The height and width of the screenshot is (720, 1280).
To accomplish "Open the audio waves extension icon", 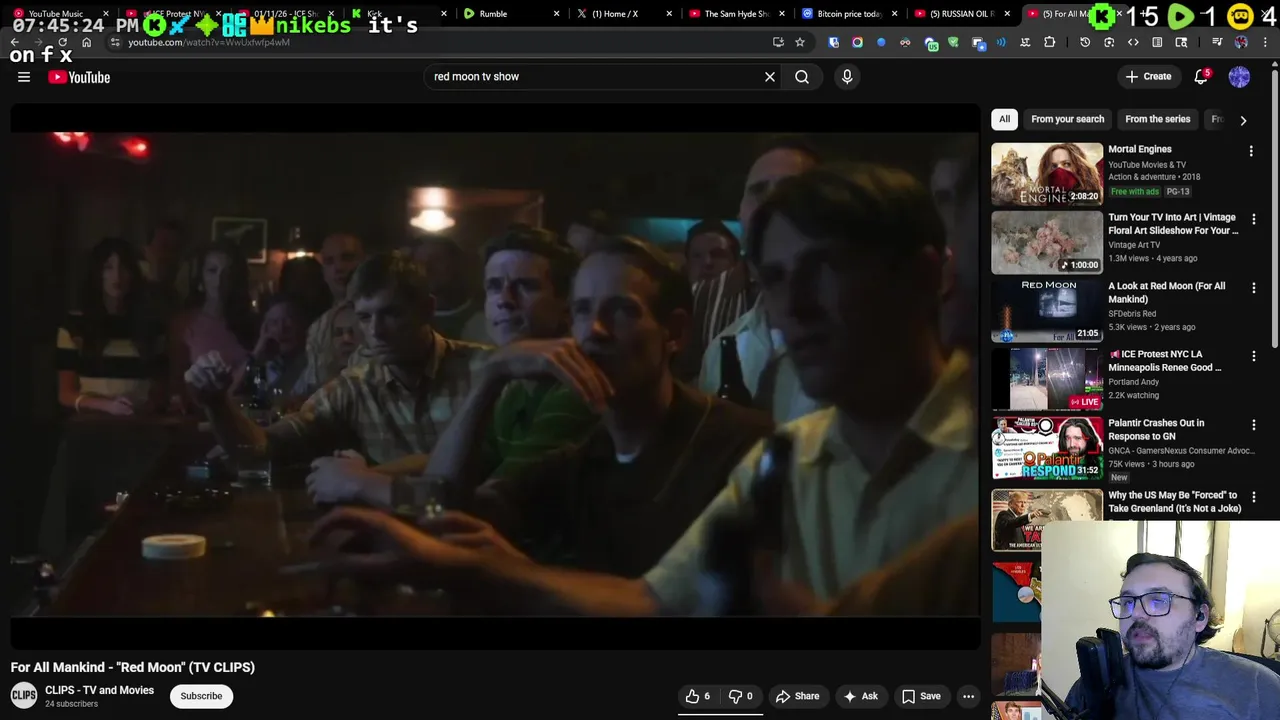I will [x=1001, y=42].
